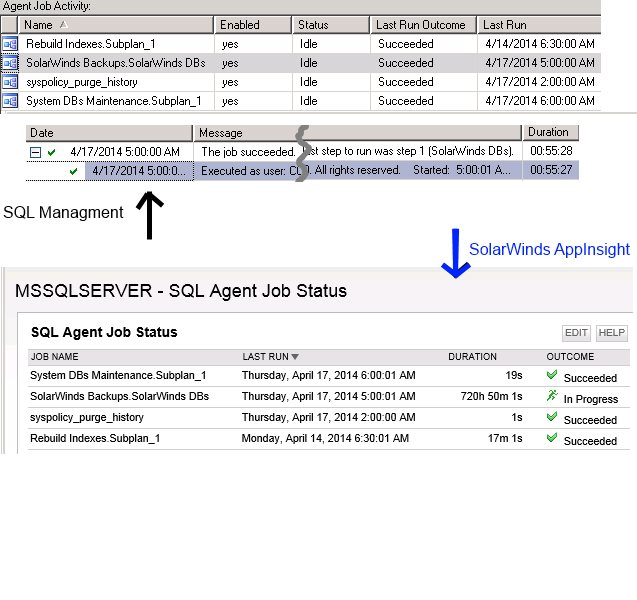
Task: Click In Progress running icon for SolarWinds Backups
Action: [x=552, y=395]
